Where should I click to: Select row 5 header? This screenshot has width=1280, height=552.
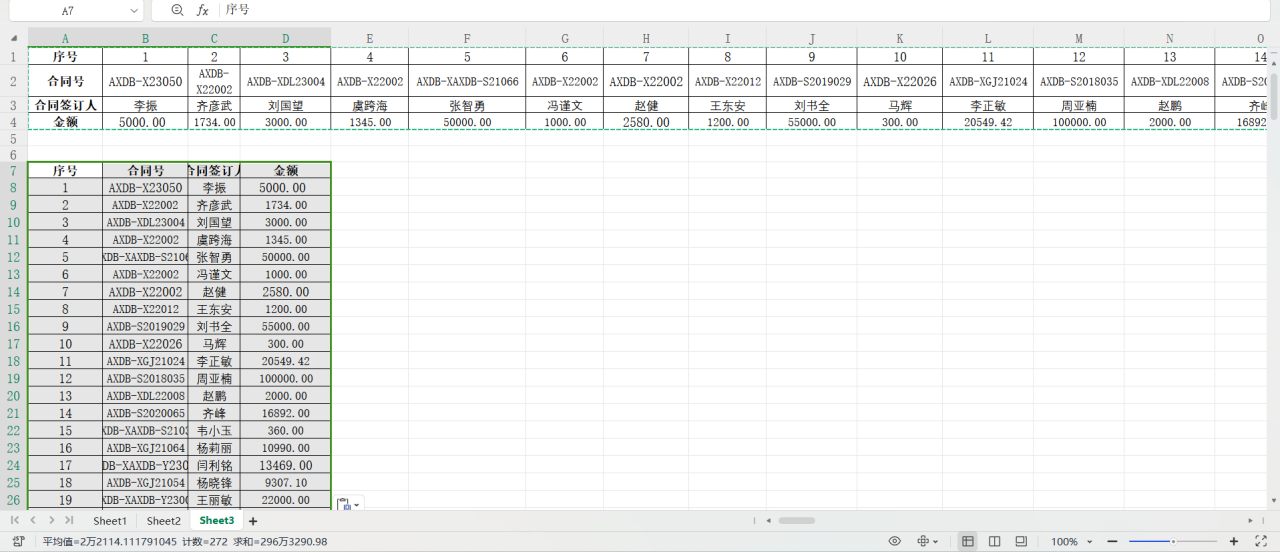[13, 139]
